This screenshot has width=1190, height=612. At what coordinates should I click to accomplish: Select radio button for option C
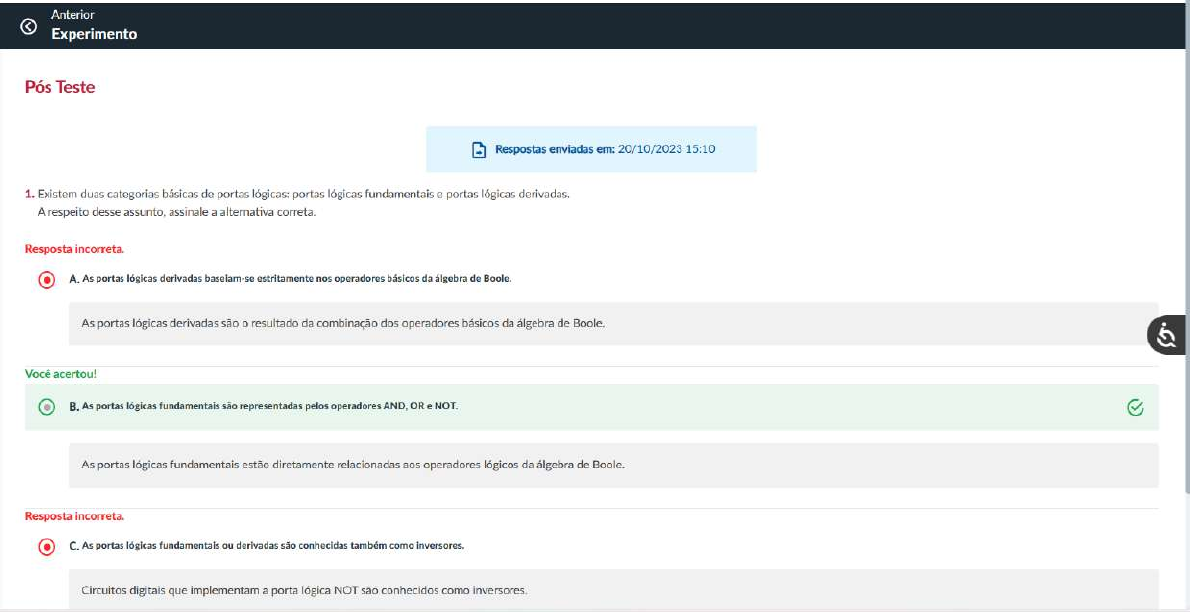[x=46, y=547]
